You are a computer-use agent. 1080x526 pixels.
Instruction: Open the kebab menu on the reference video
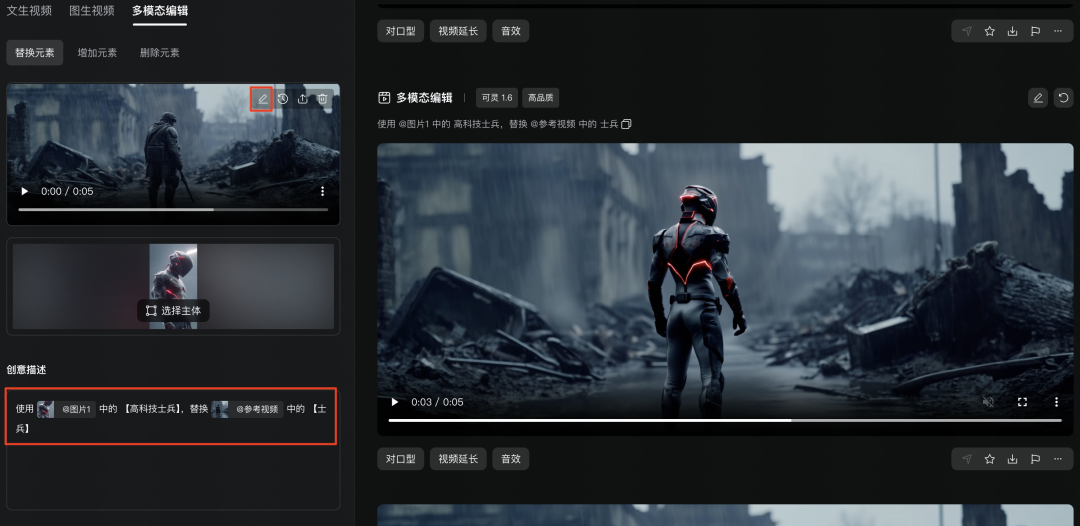[x=322, y=191]
